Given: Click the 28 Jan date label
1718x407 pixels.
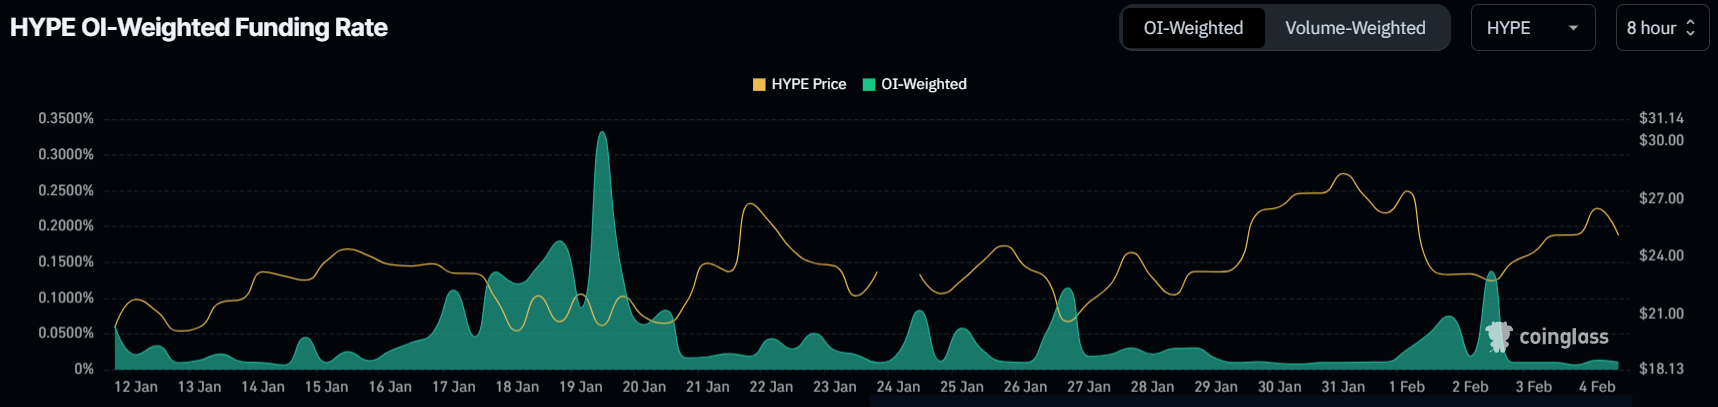Looking at the screenshot, I should [1152, 387].
